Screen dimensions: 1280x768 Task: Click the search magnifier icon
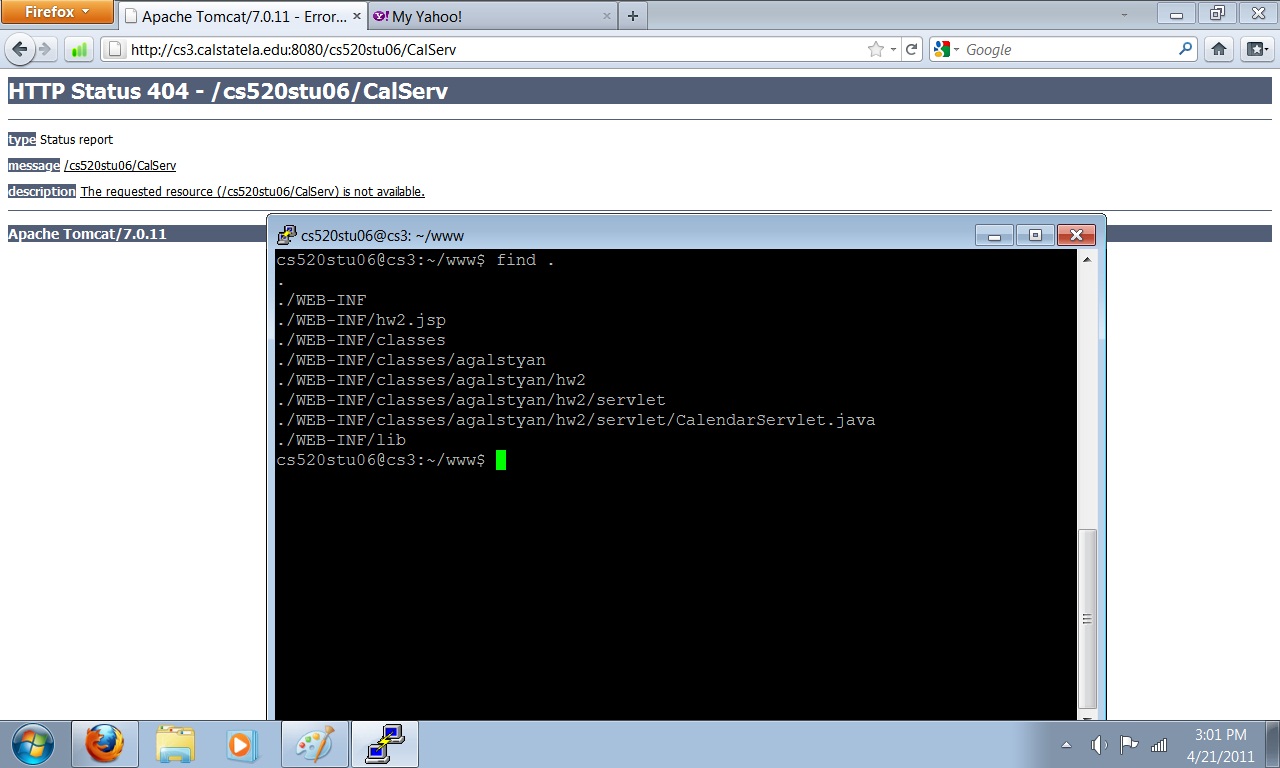click(1185, 49)
